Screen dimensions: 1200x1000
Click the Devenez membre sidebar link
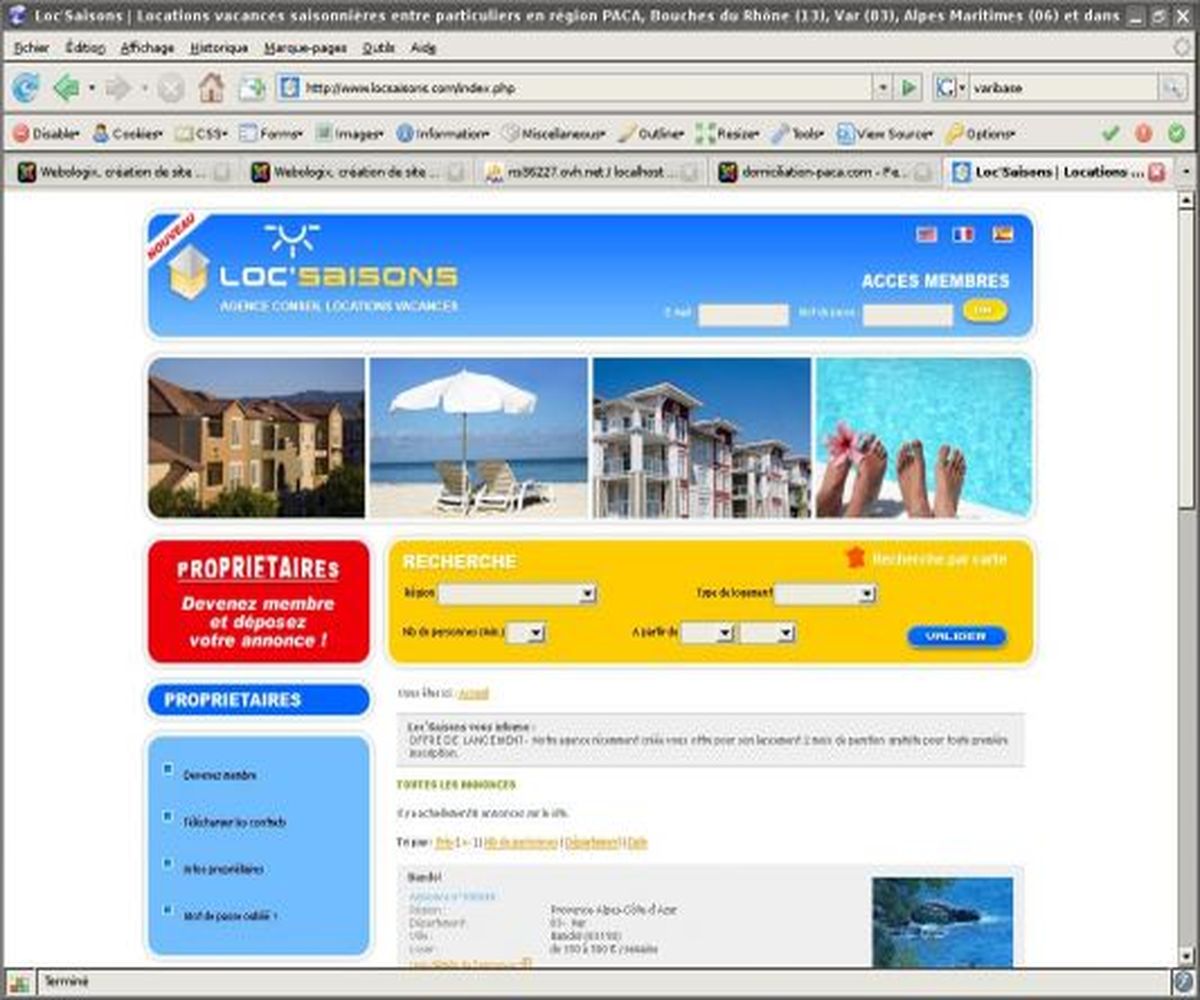click(220, 775)
